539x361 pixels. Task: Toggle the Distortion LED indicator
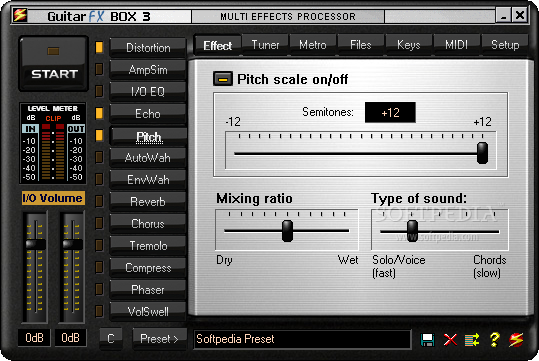tap(99, 47)
